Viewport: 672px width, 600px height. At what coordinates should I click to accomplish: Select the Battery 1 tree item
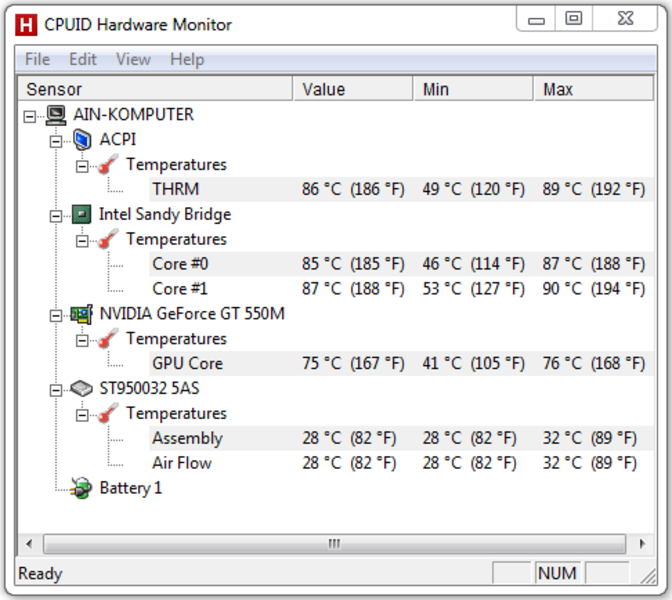131,488
